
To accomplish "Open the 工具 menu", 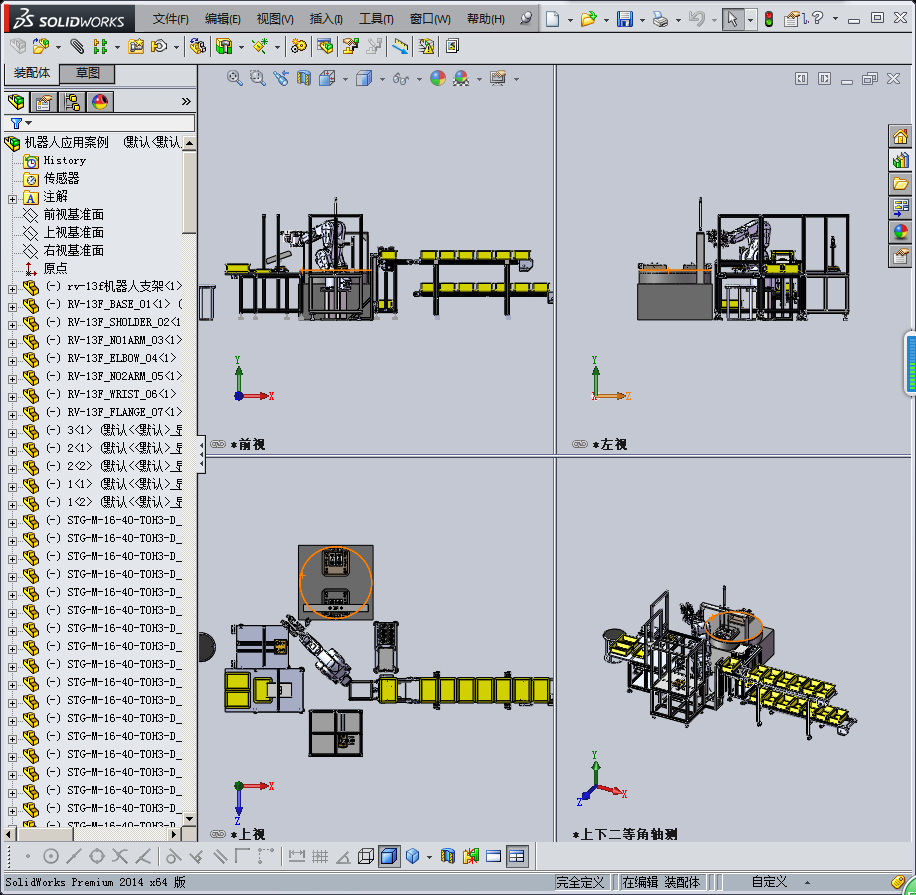I will (x=376, y=19).
